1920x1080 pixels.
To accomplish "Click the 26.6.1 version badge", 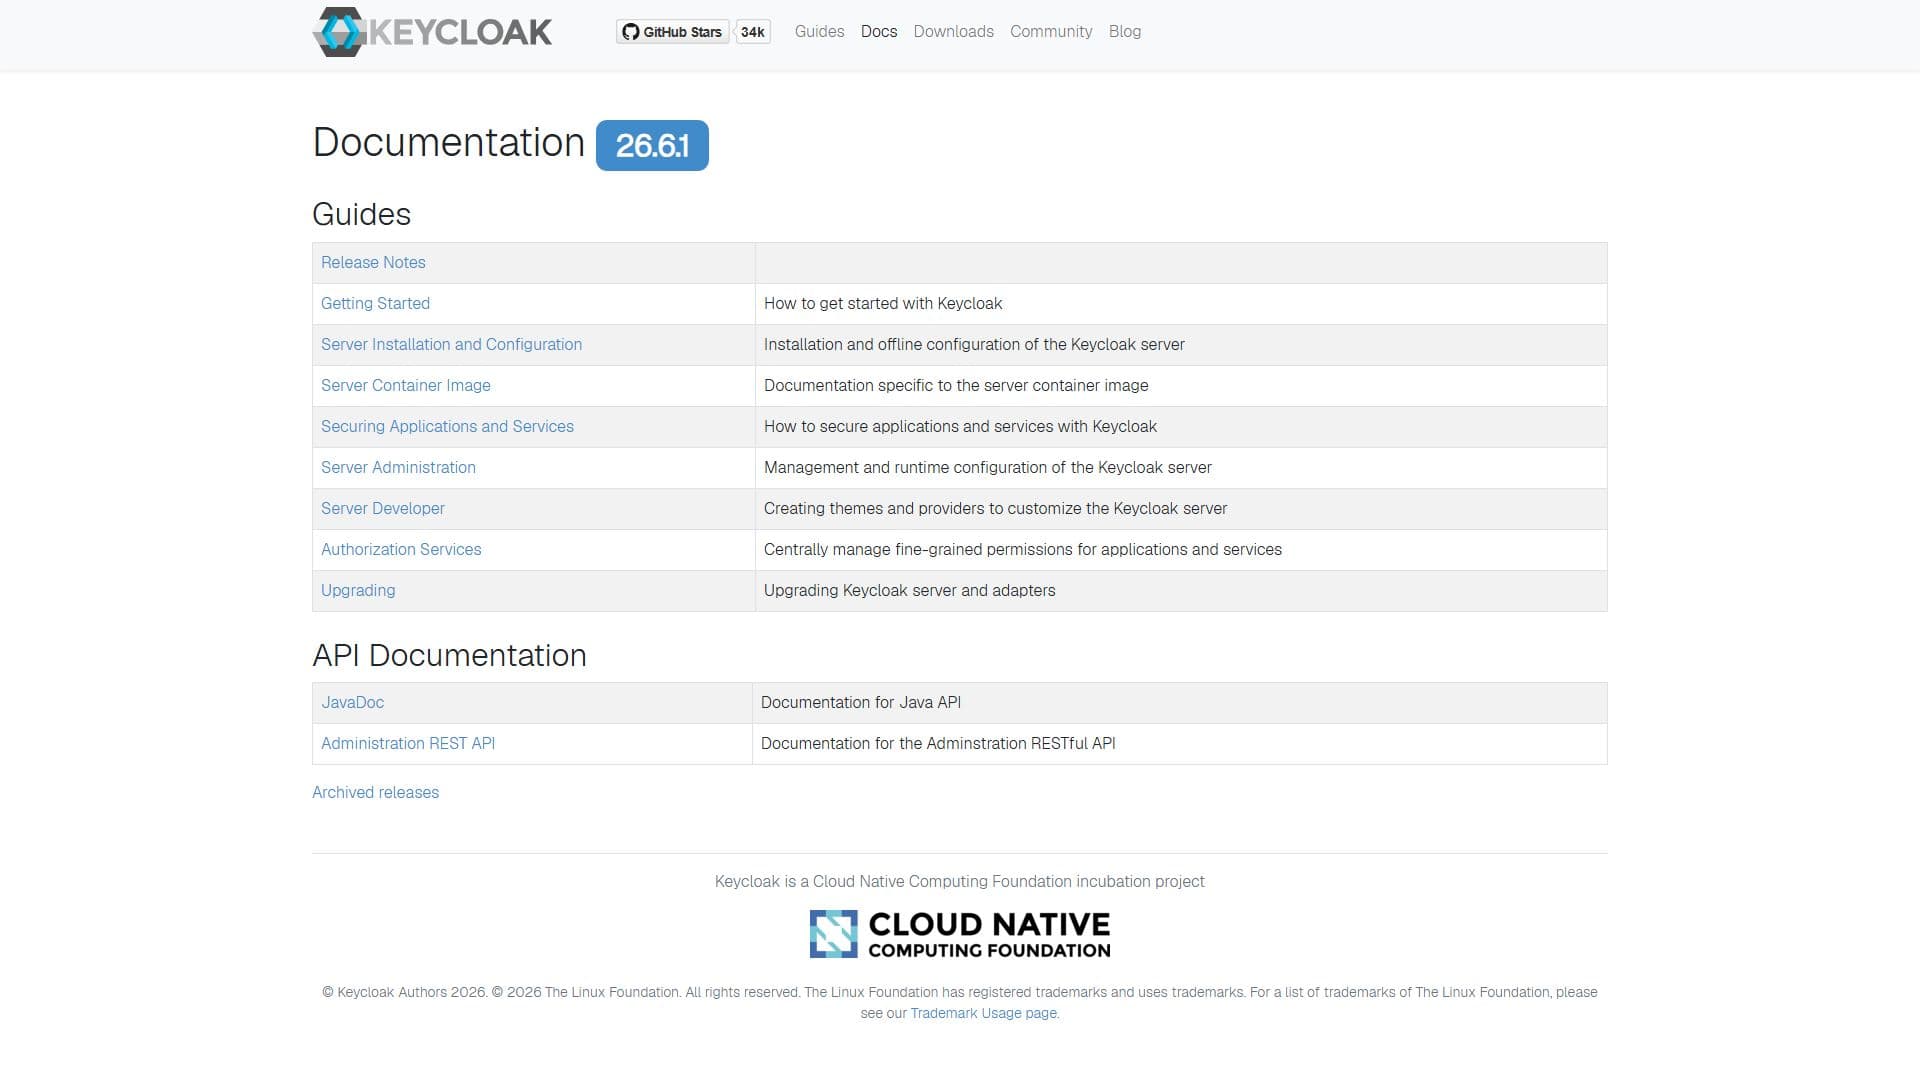I will tap(652, 146).
